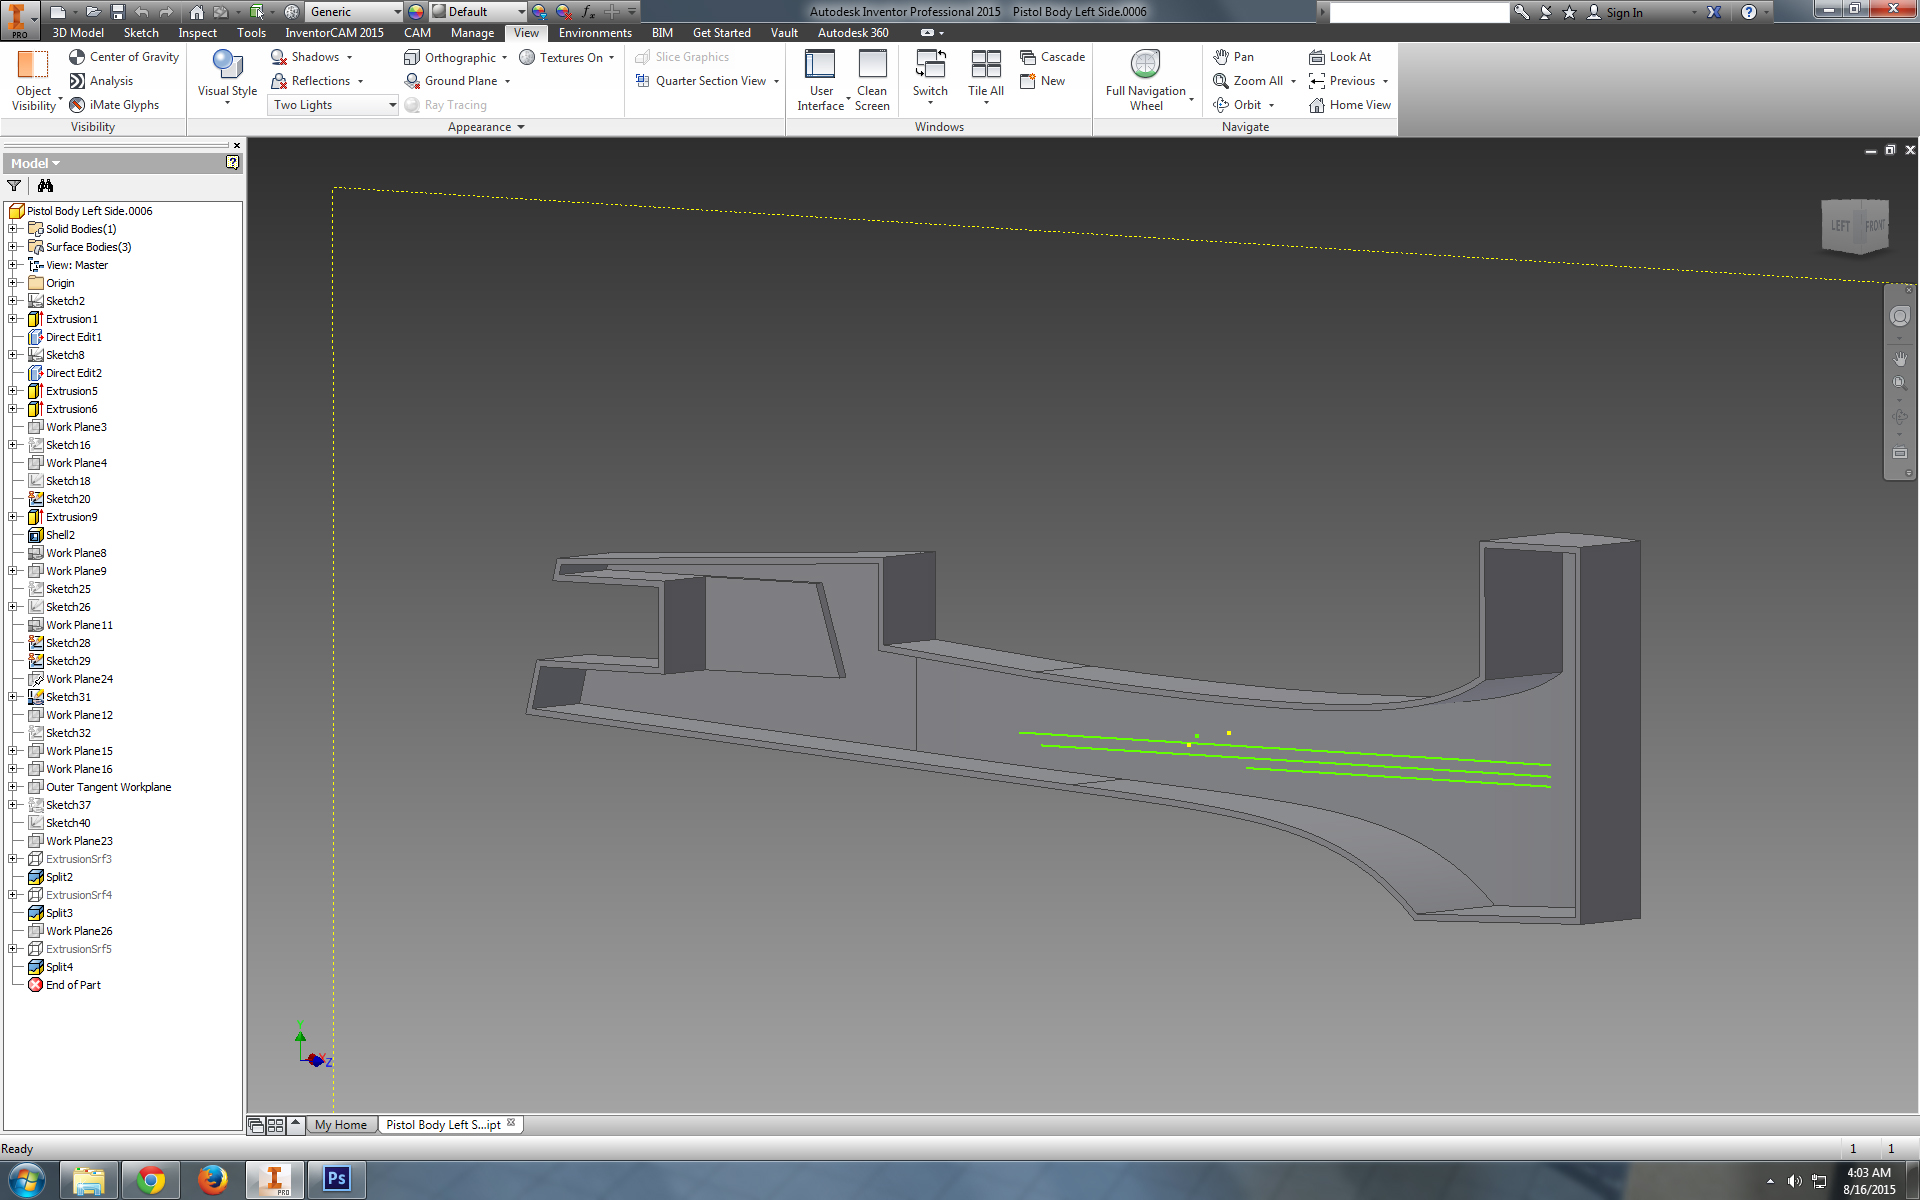The image size is (1920, 1200).
Task: Click the navigation bar steering wheel icon
Action: [x=1900, y=317]
